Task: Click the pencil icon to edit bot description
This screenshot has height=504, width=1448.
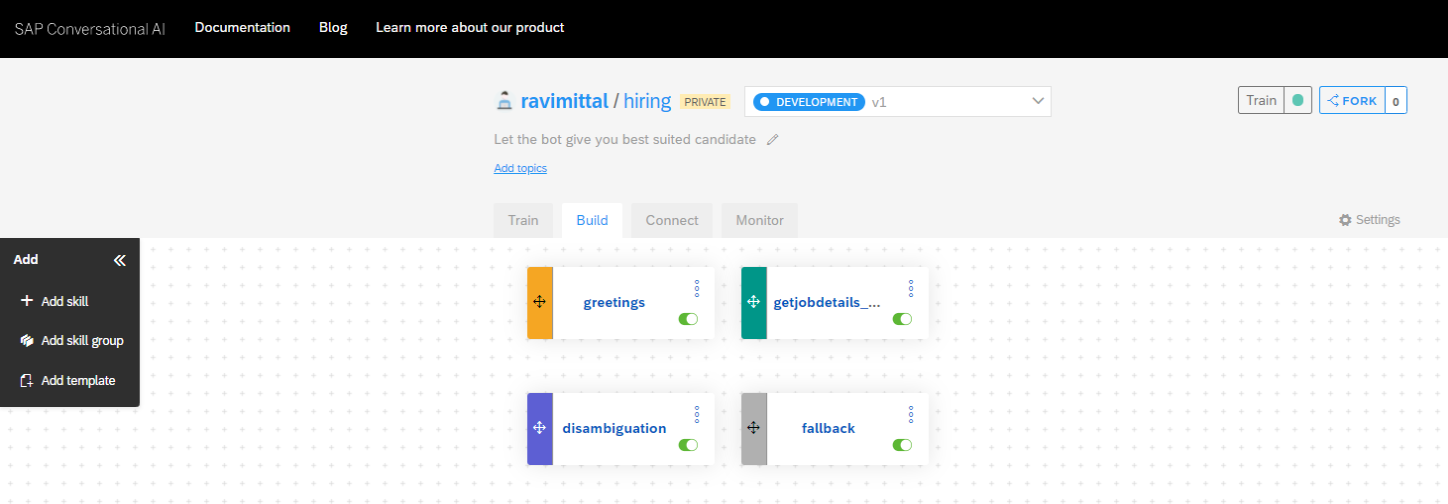Action: tap(772, 140)
